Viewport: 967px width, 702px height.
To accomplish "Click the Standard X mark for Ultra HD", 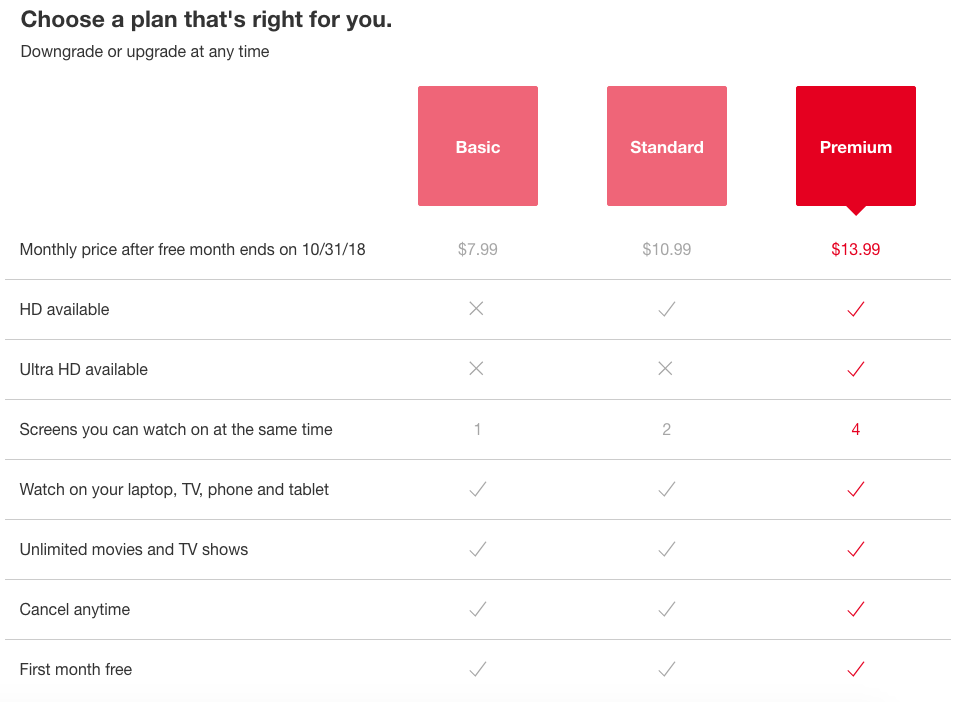I will pyautogui.click(x=666, y=369).
